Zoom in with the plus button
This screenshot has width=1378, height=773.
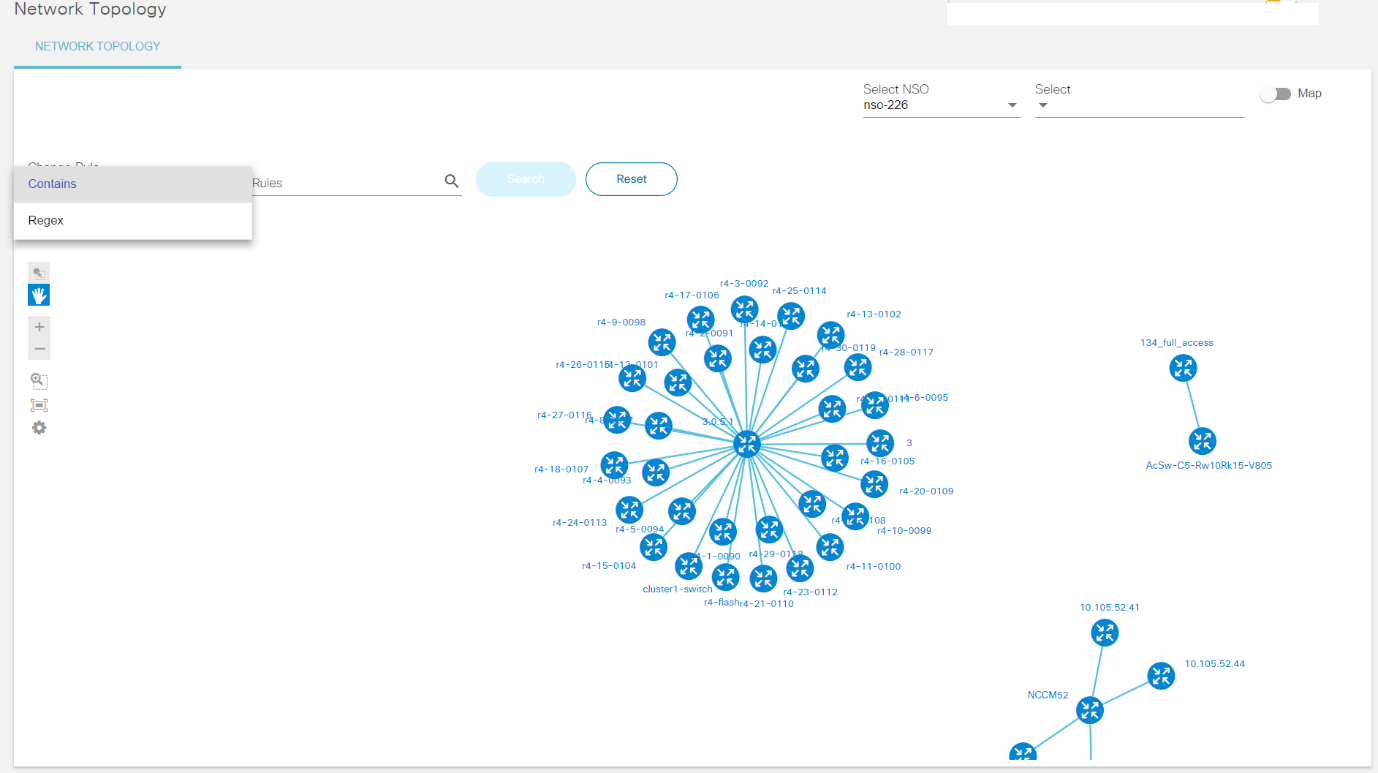point(39,327)
